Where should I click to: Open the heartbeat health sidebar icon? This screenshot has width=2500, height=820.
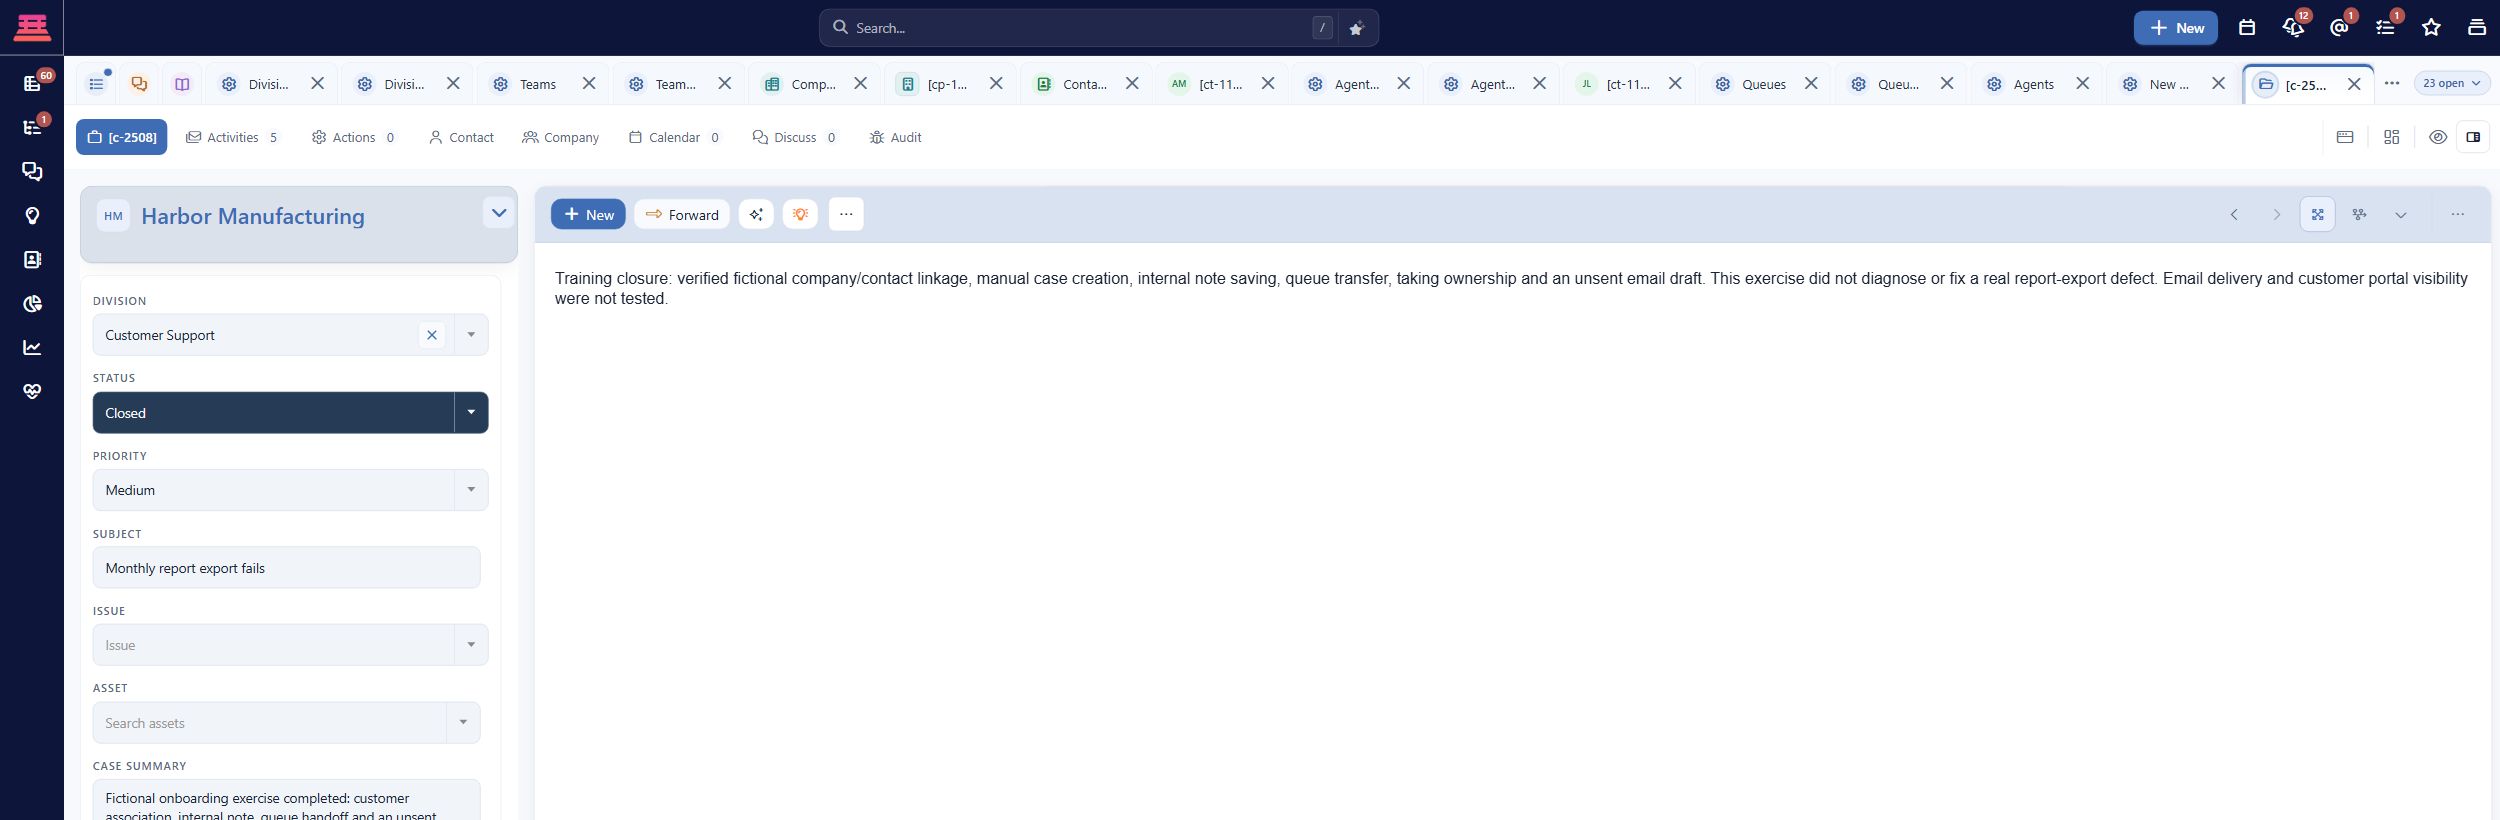(32, 391)
